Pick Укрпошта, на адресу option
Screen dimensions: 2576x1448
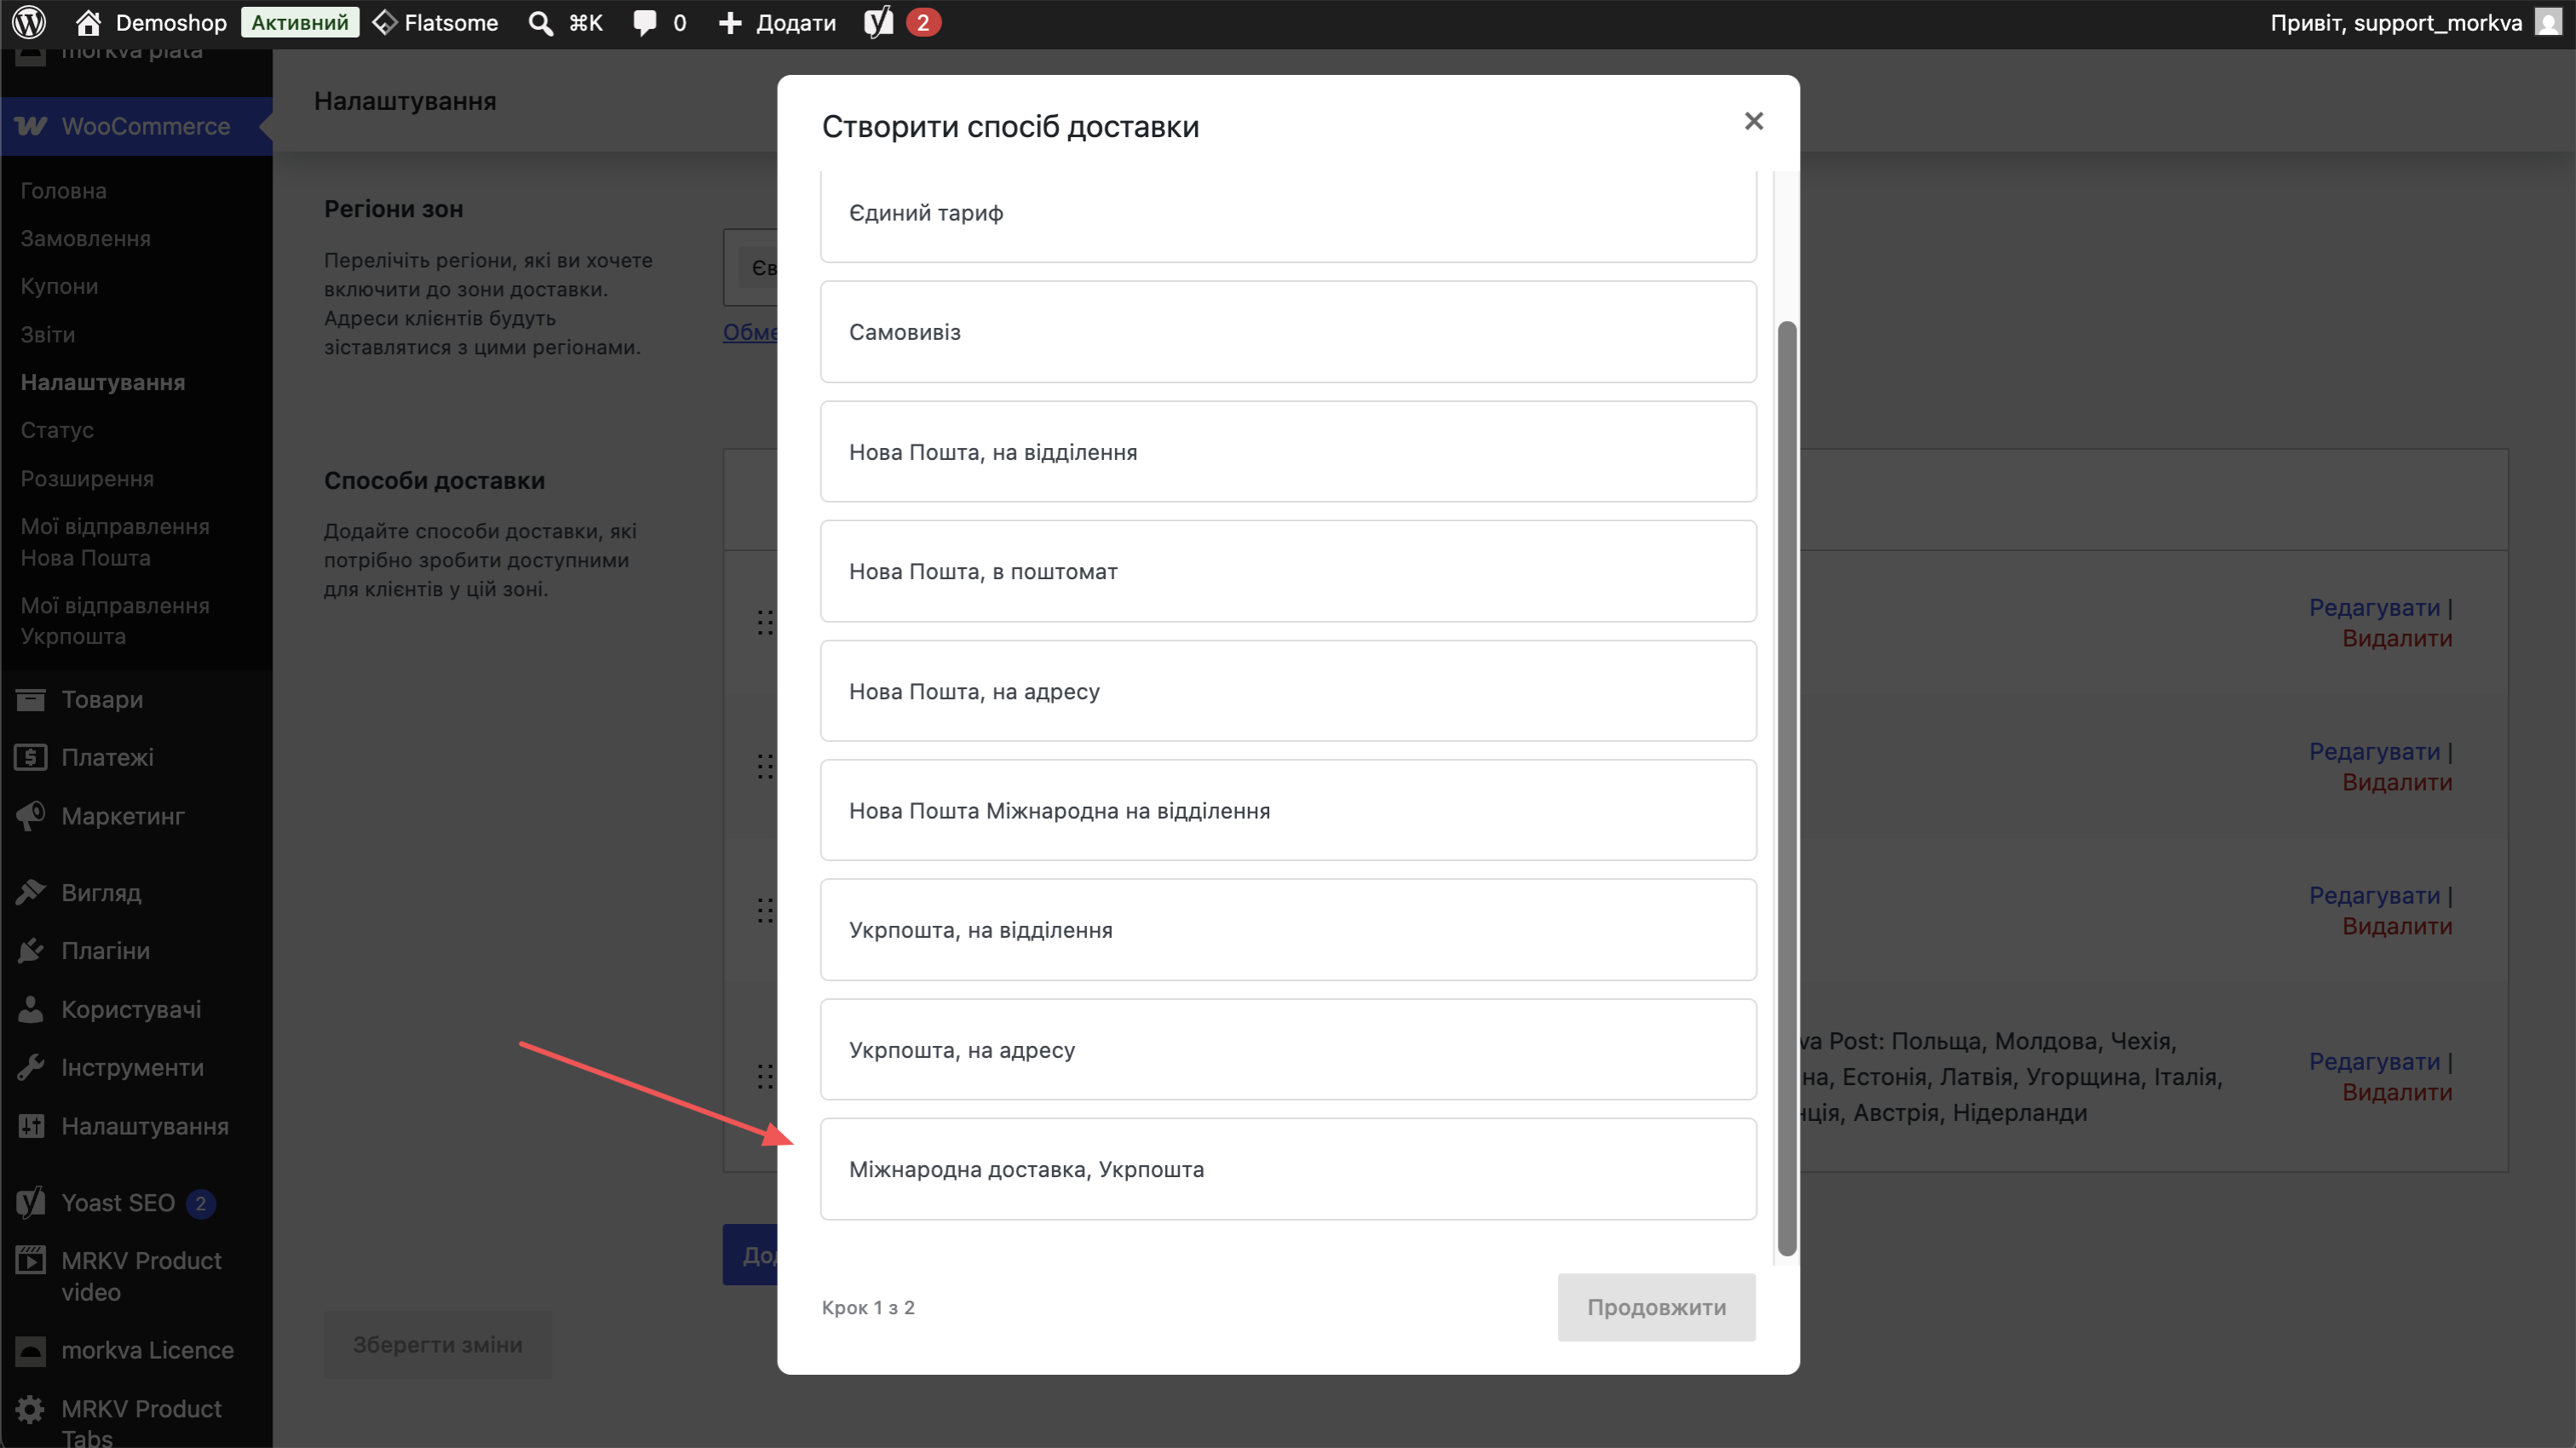click(1288, 1050)
